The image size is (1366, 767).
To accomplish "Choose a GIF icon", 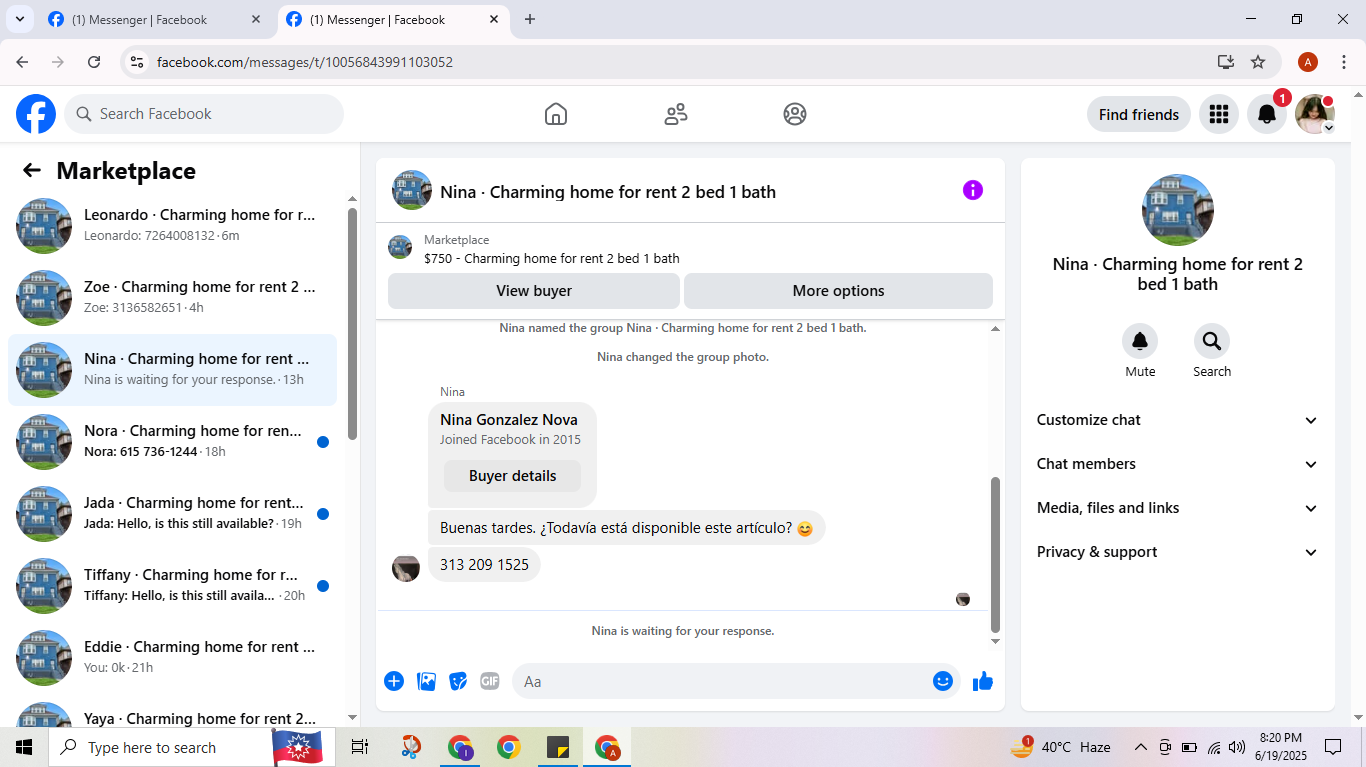I will [489, 681].
